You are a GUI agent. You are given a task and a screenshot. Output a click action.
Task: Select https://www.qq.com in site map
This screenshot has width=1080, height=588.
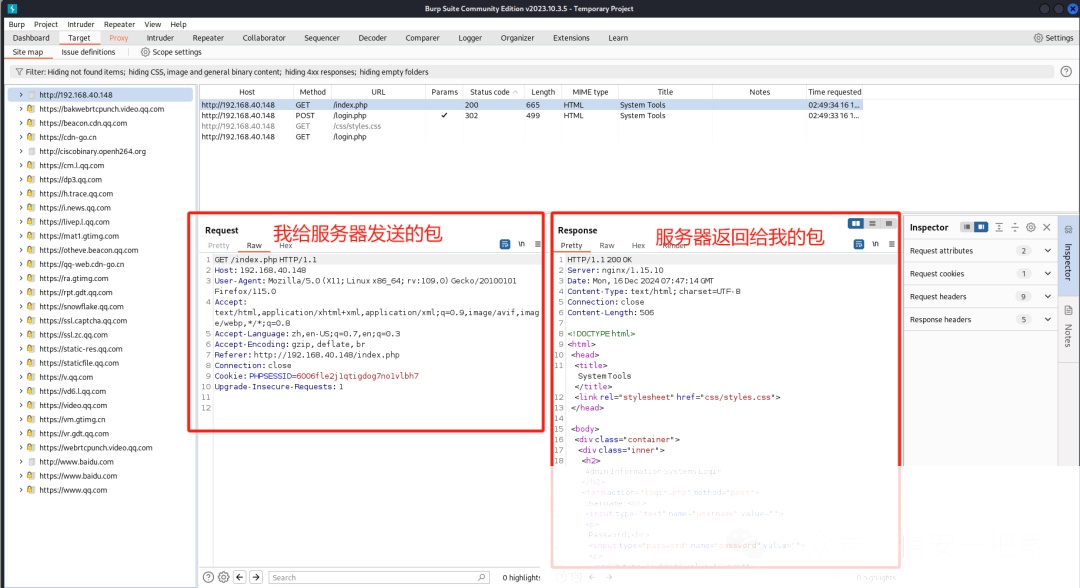tap(73, 490)
